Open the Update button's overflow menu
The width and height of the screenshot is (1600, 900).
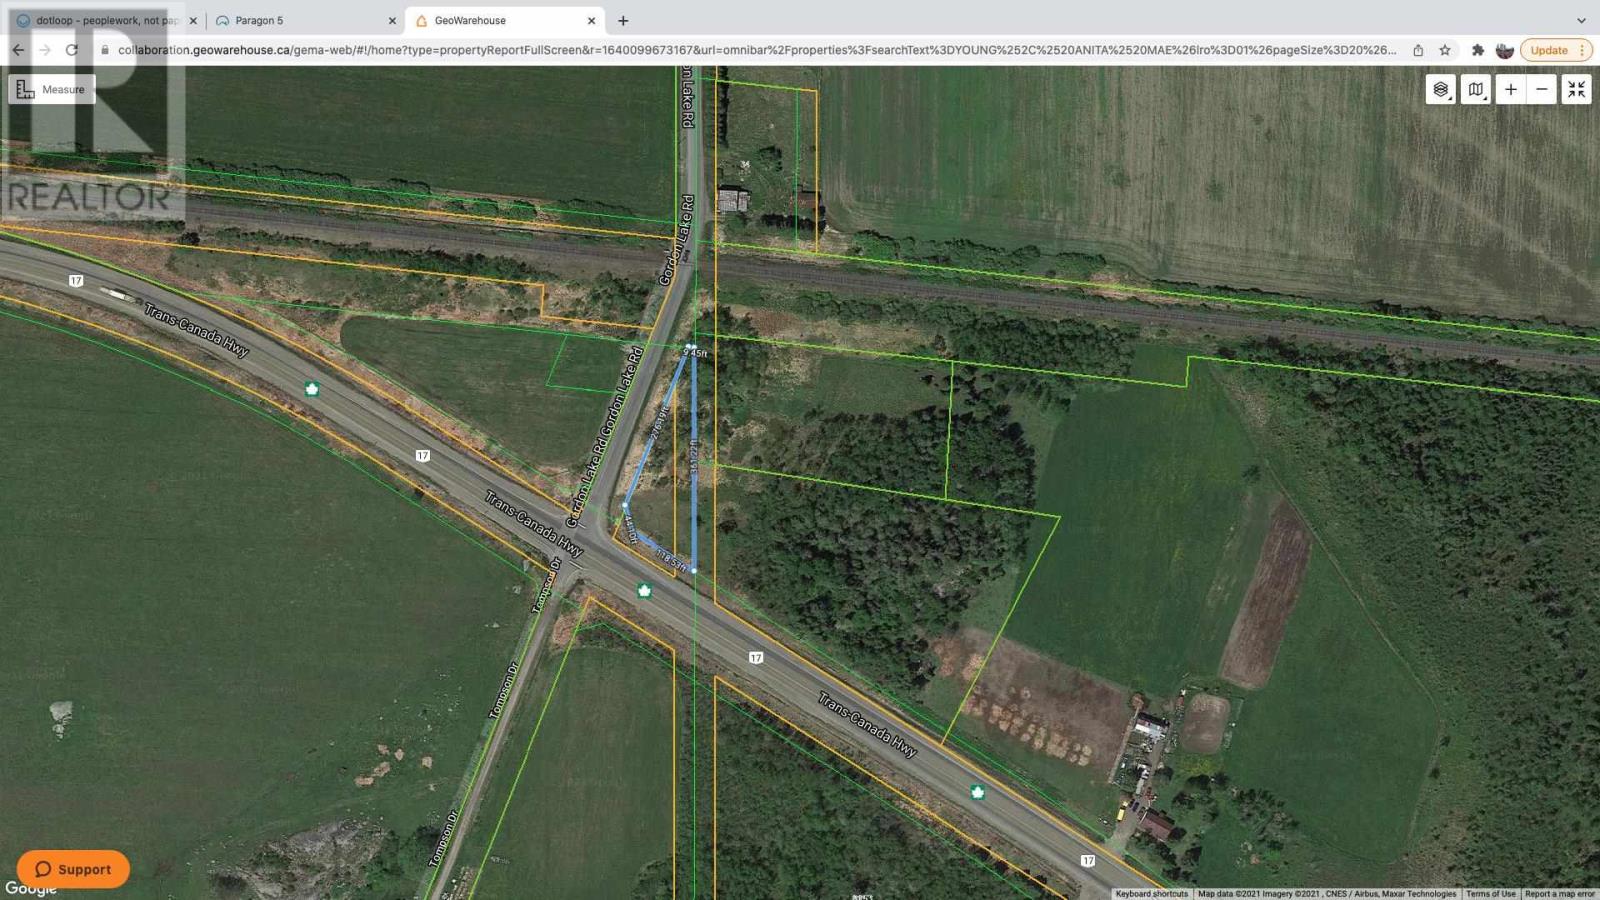[1583, 49]
